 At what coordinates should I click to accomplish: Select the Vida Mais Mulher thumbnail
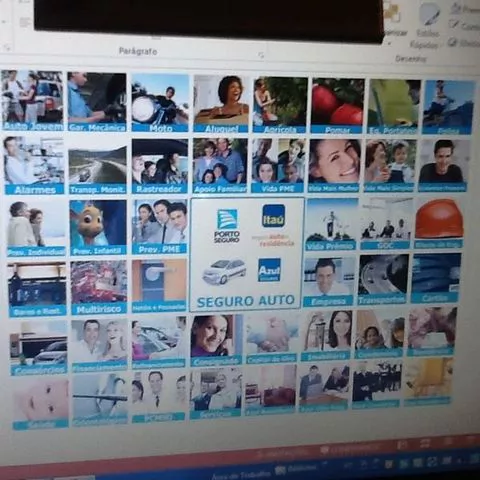tap(334, 166)
